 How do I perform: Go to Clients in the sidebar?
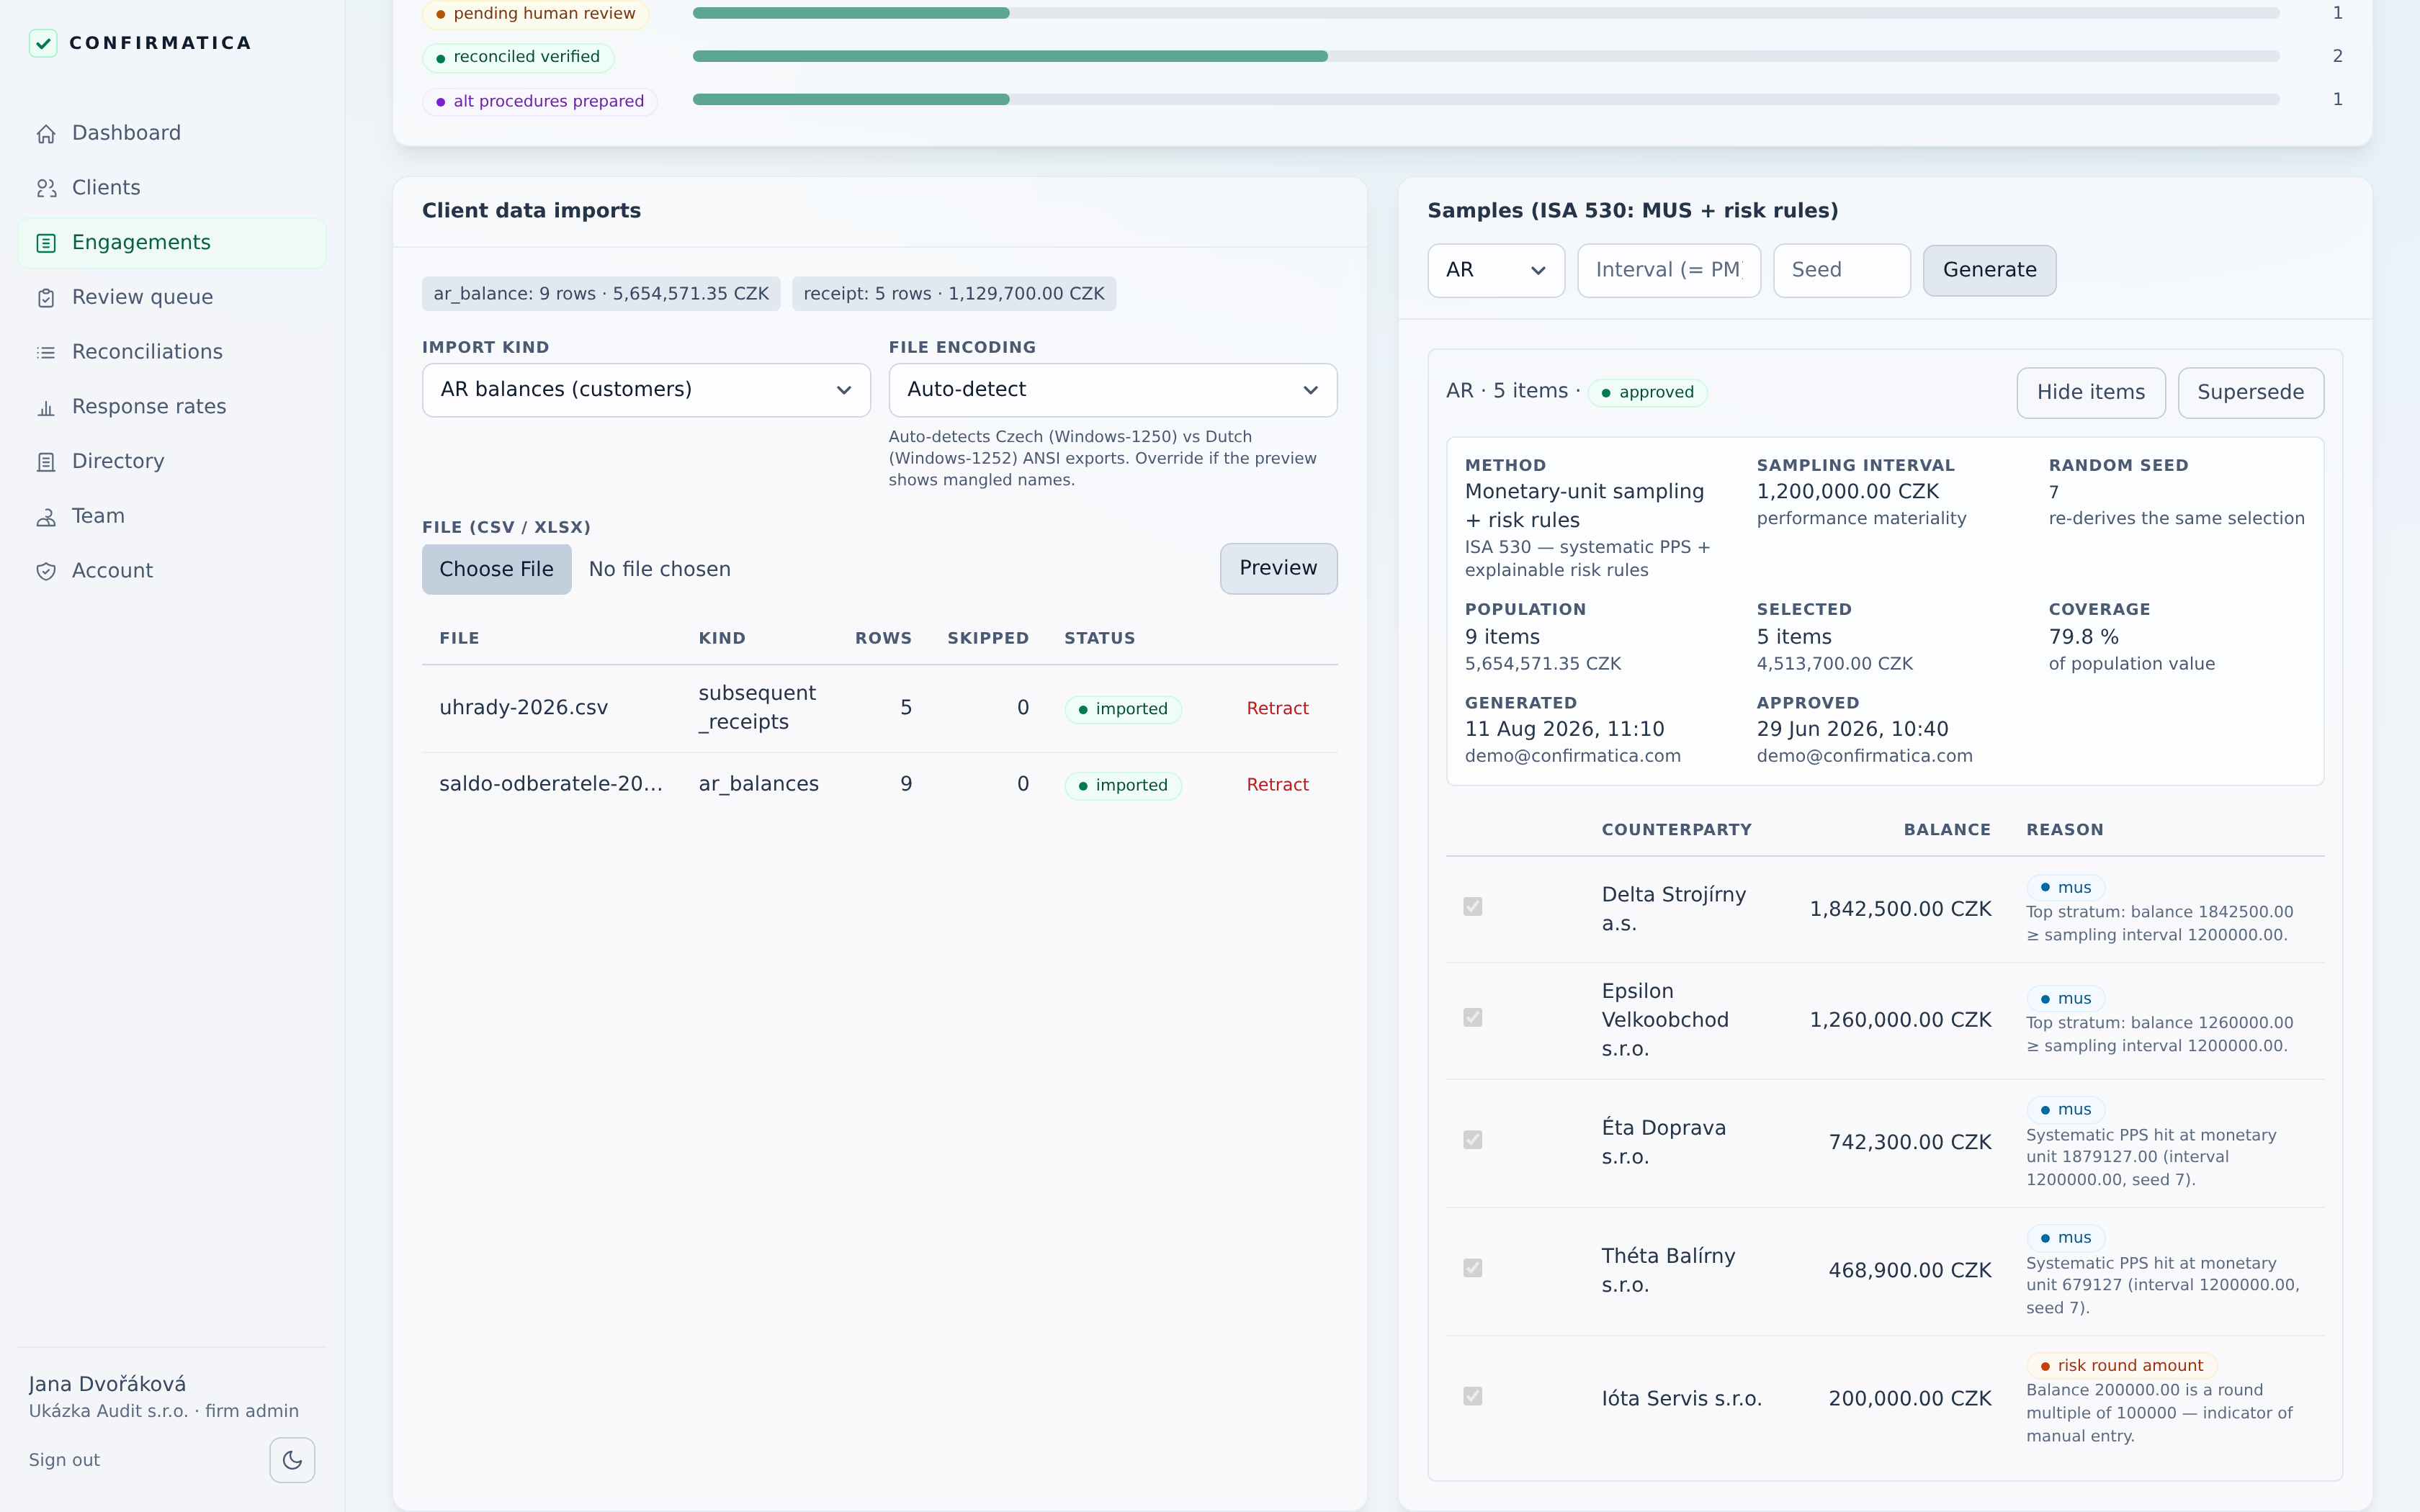pyautogui.click(x=172, y=188)
